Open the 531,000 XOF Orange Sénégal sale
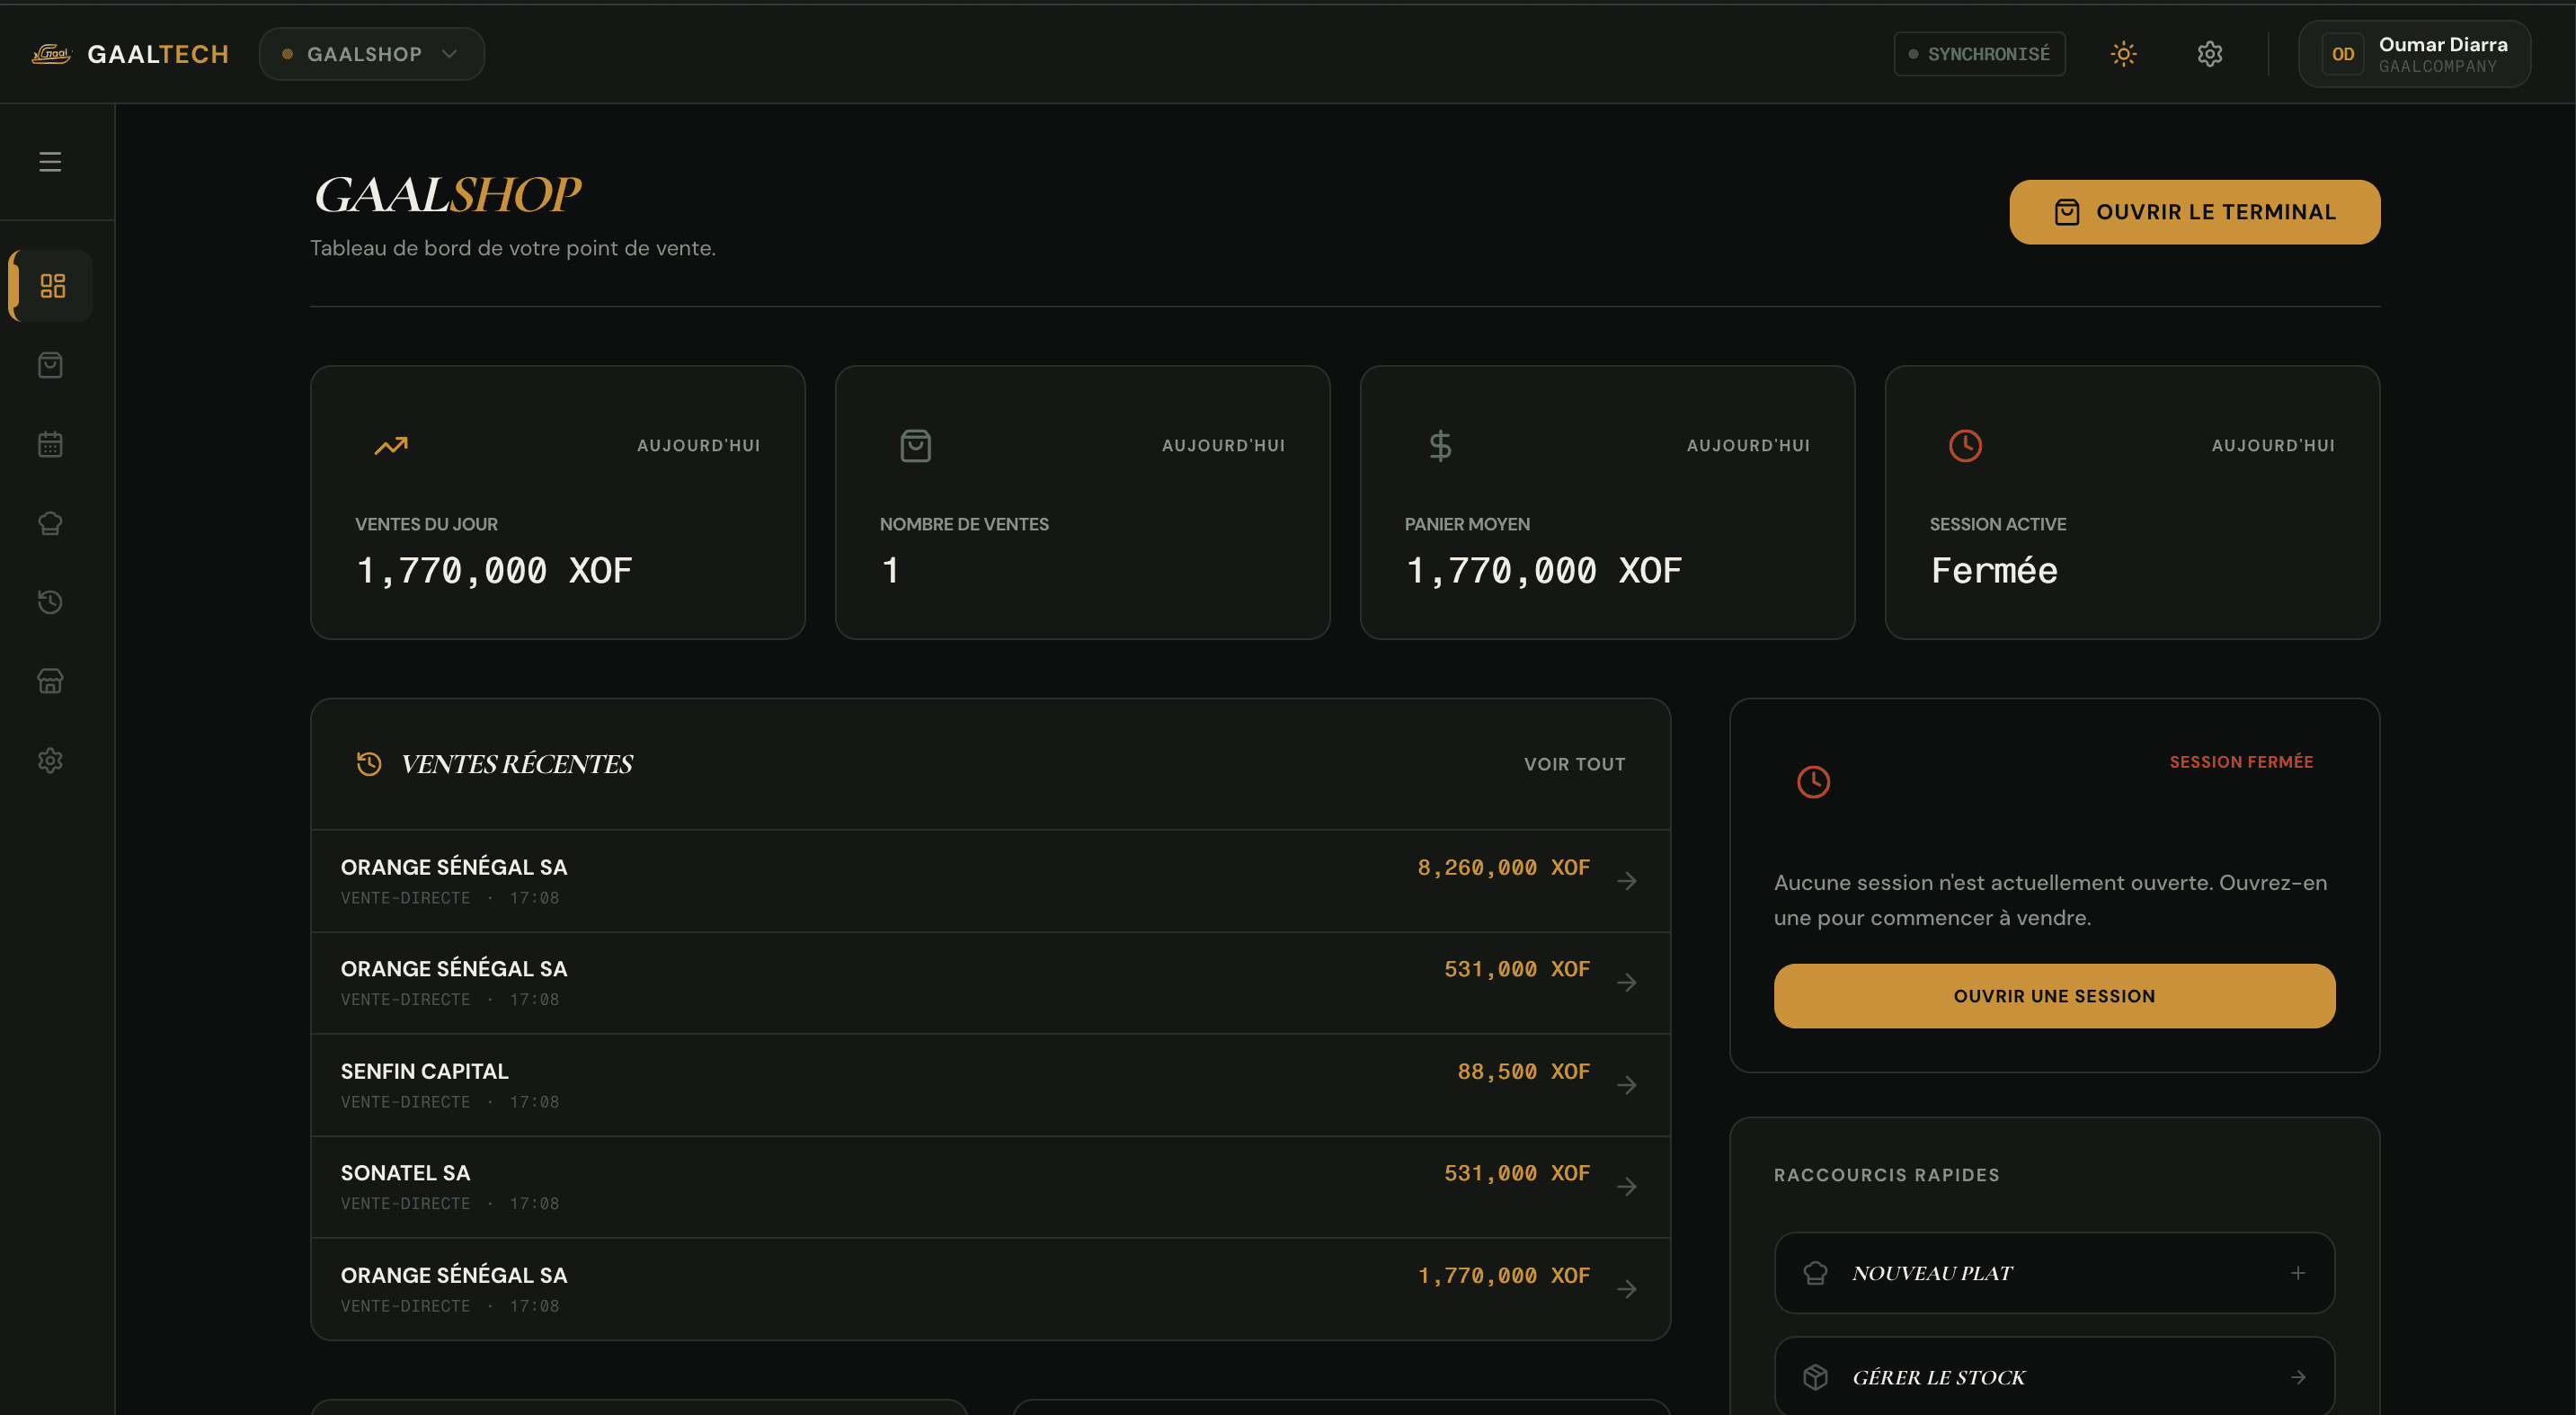The height and width of the screenshot is (1415, 2576). 990,983
